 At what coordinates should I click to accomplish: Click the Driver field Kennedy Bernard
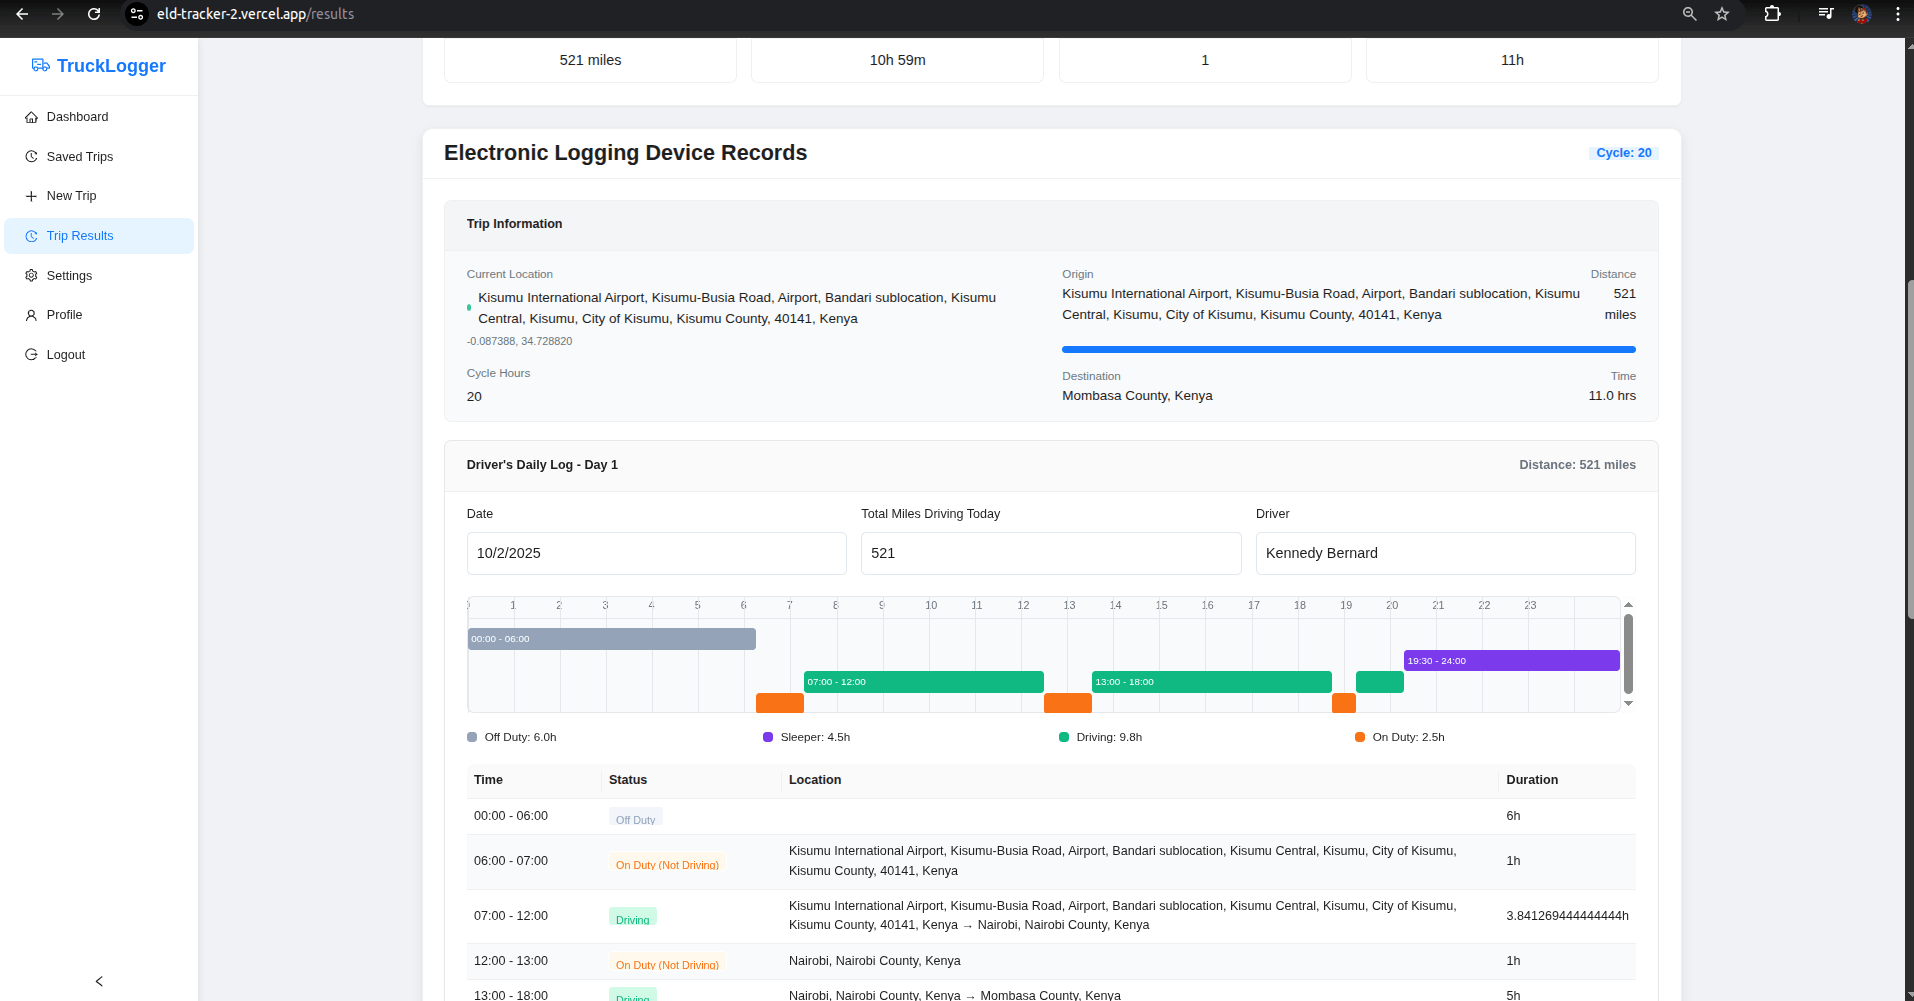(x=1445, y=553)
